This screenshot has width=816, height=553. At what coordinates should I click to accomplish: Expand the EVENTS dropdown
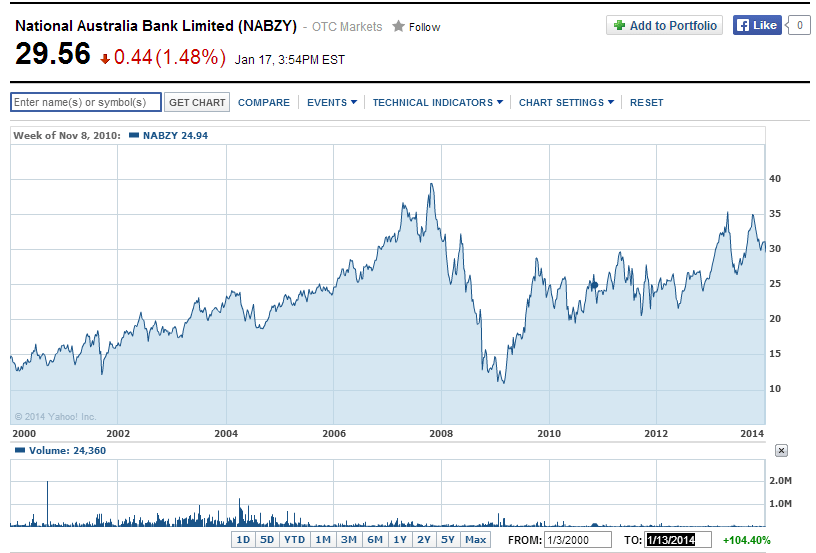tap(332, 102)
